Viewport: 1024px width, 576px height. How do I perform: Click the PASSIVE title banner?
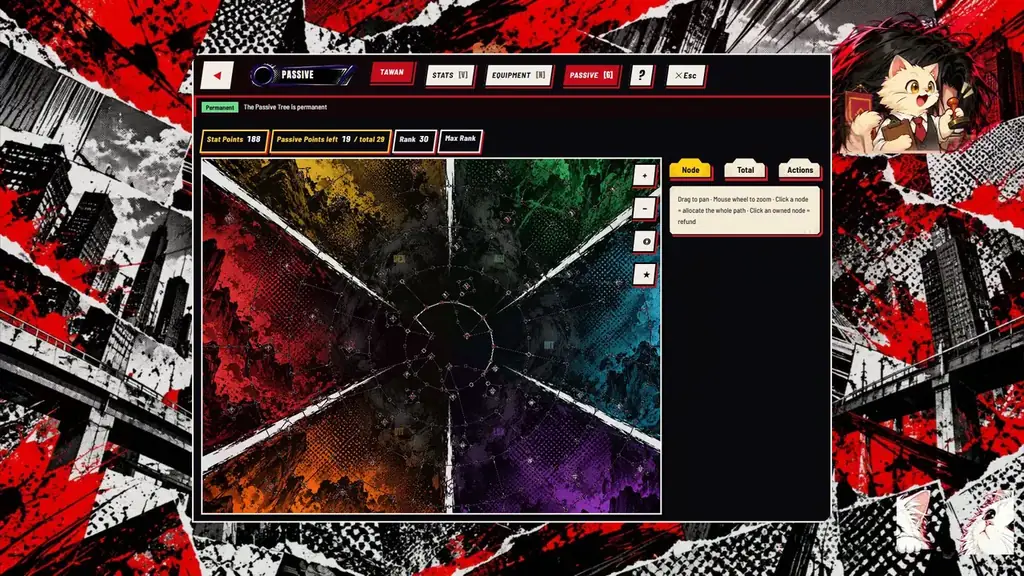(x=302, y=75)
